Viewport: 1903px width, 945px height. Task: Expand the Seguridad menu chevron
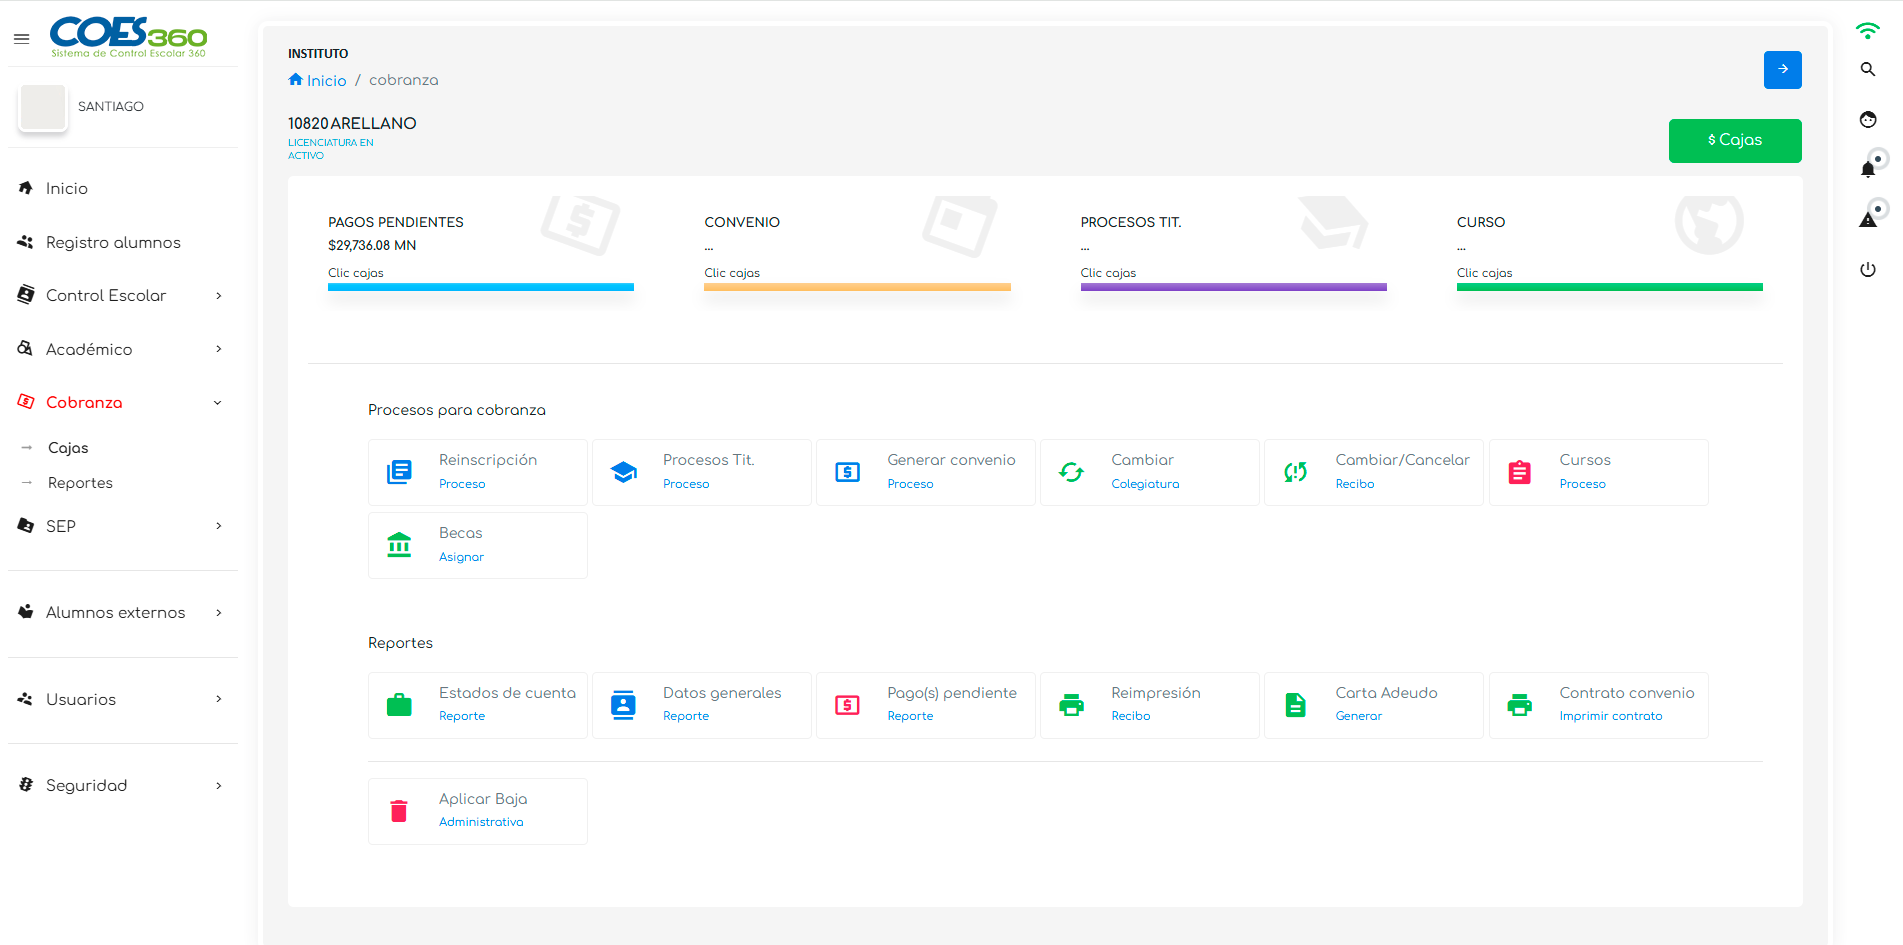218,786
